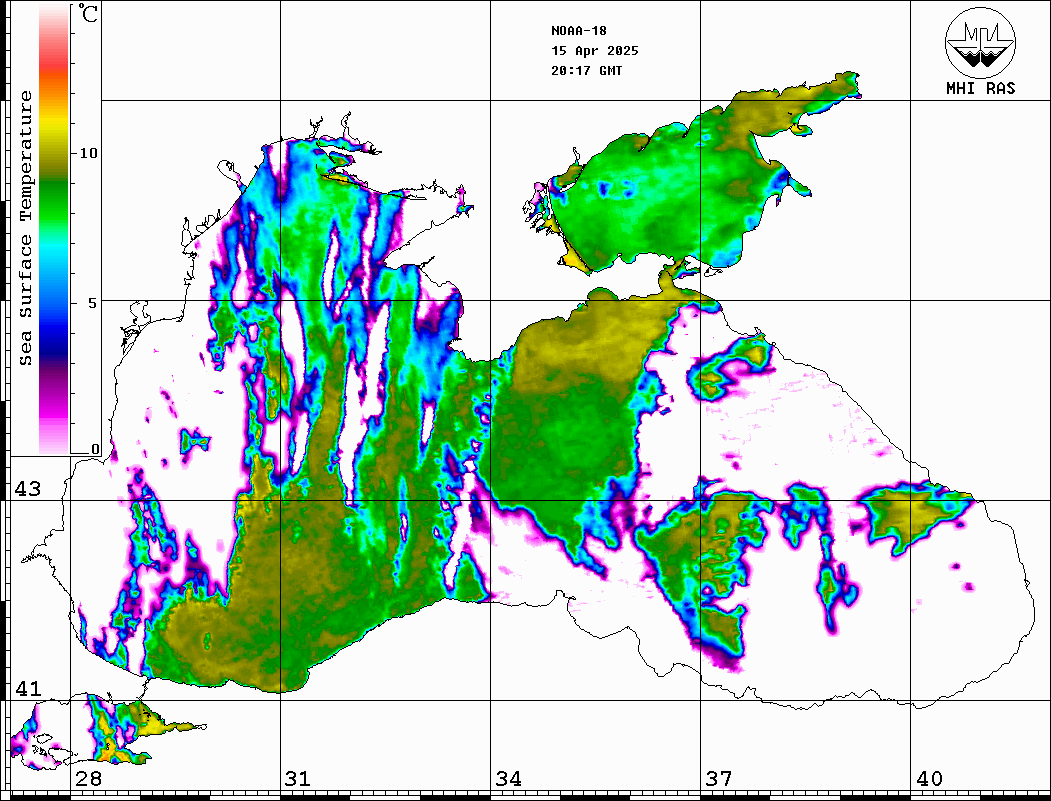Click the longitude label '37'

pos(719,779)
